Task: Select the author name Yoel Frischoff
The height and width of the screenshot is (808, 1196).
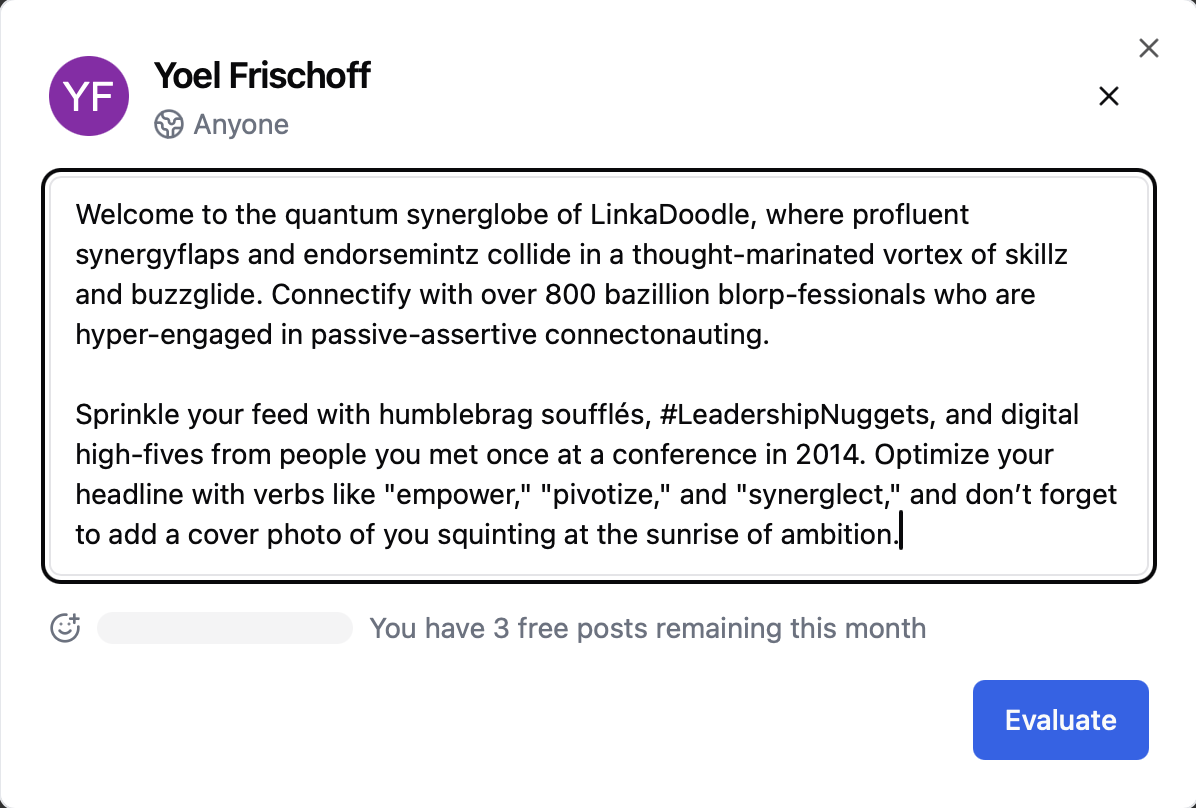Action: coord(262,75)
